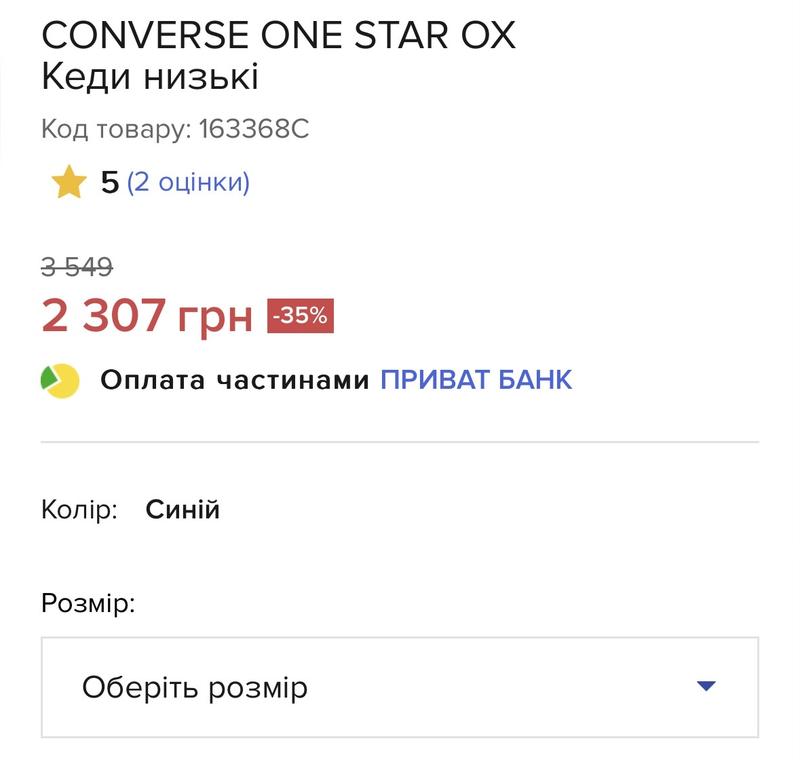The height and width of the screenshot is (760, 800).
Task: Click the 'Колір:' label
Action: pyautogui.click(x=80, y=510)
